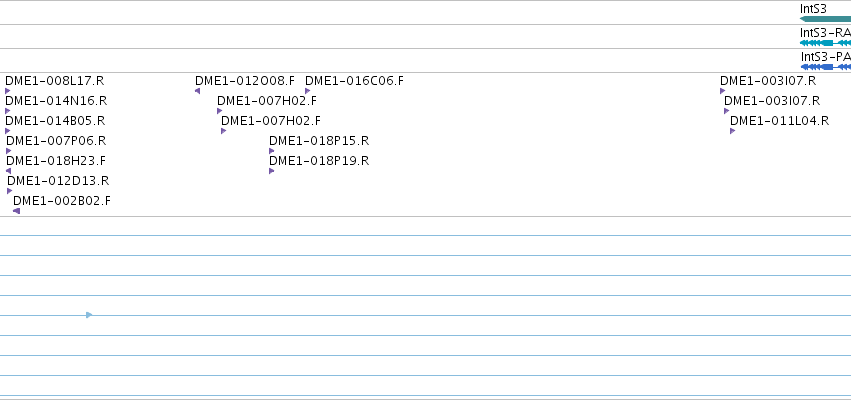Click the DME1-003I07.R arrow in first row
This screenshot has height=400, width=851.
[x=723, y=91]
